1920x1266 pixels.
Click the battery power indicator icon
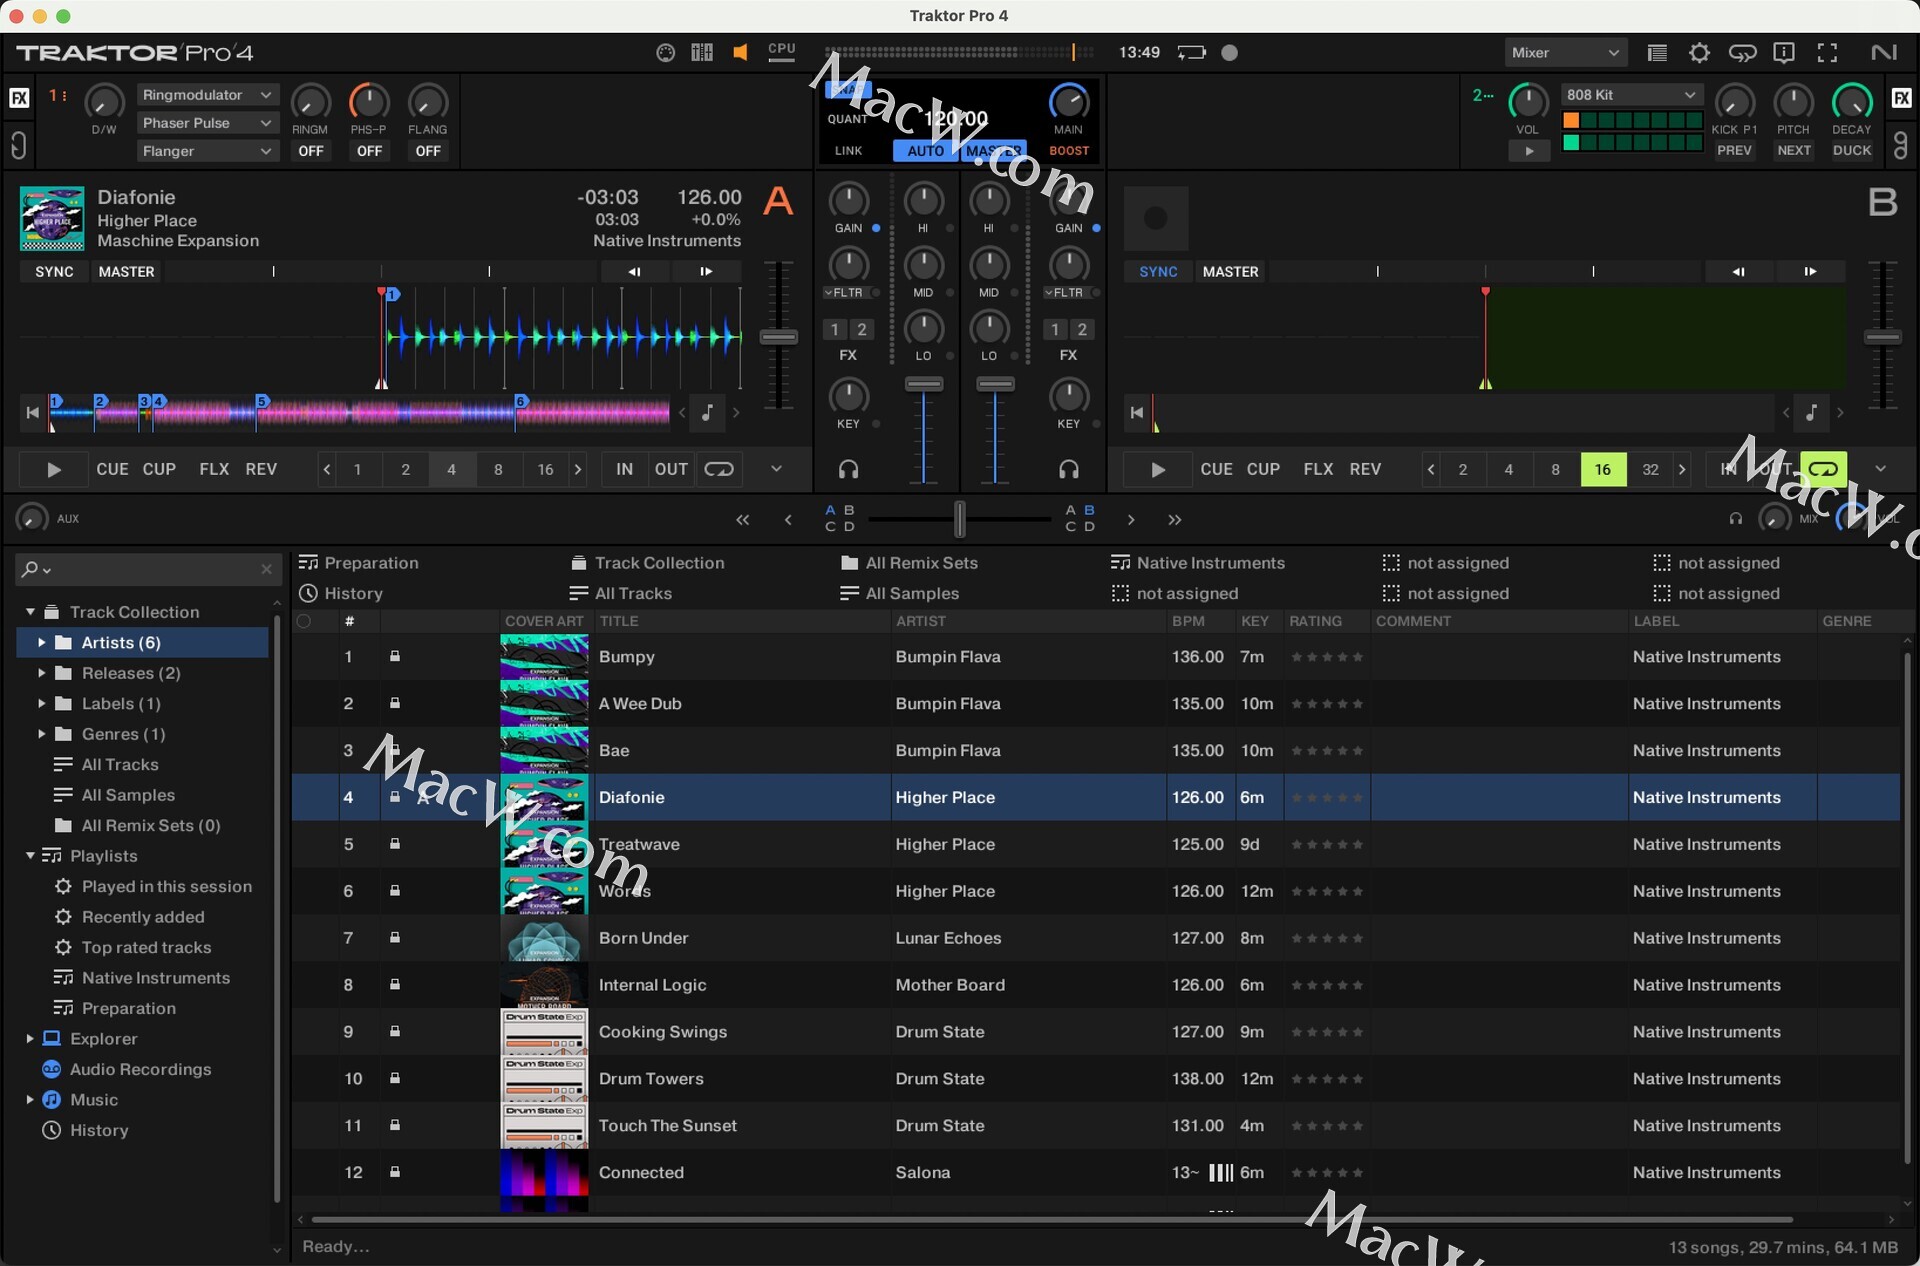pyautogui.click(x=1192, y=53)
